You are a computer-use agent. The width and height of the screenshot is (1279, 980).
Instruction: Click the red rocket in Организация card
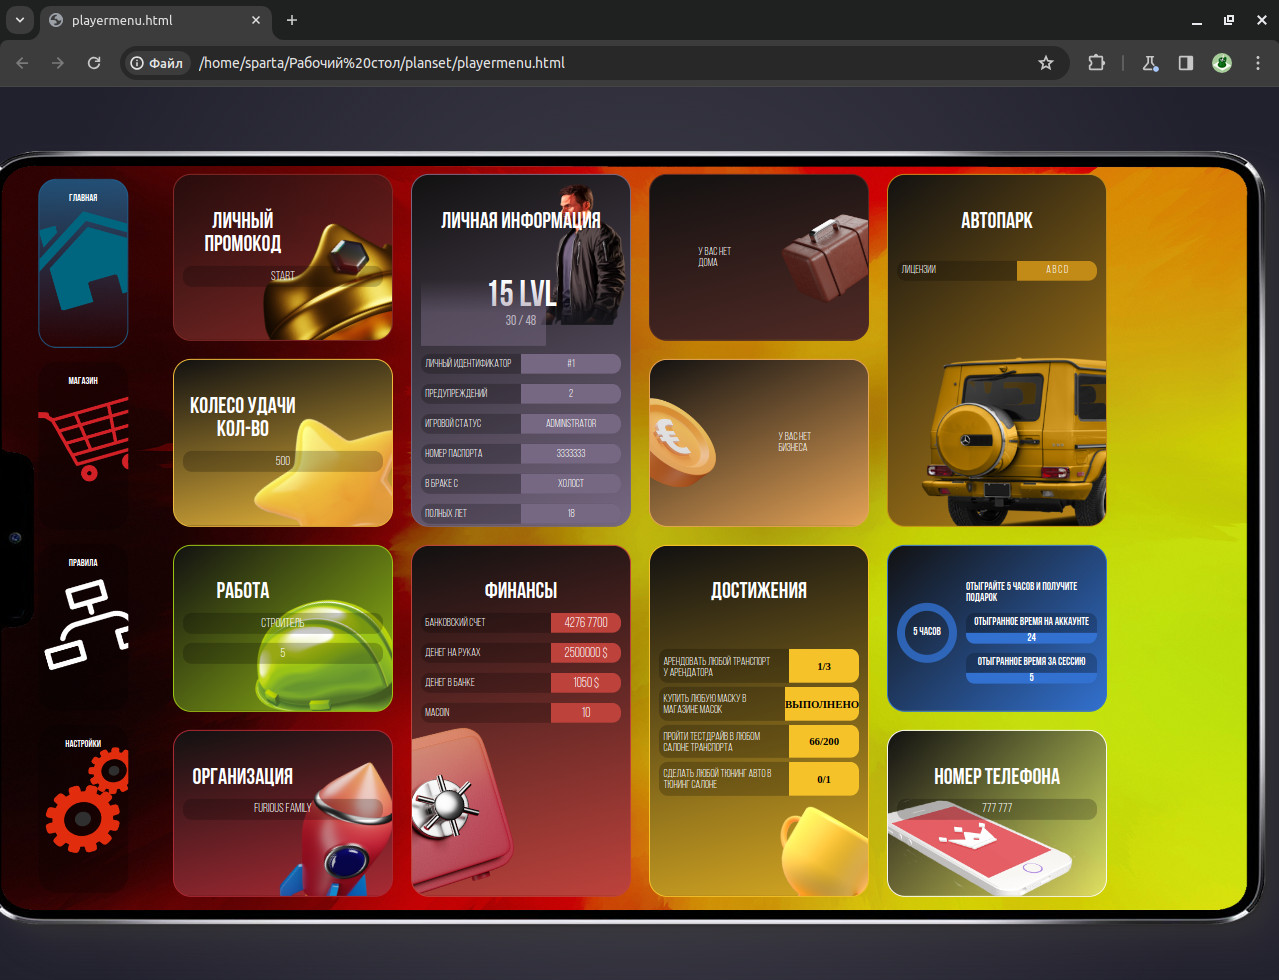tap(335, 829)
